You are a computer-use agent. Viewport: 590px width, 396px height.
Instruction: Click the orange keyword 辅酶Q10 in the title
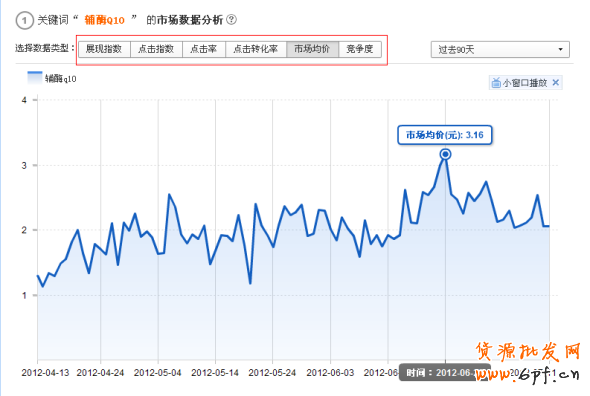point(104,20)
